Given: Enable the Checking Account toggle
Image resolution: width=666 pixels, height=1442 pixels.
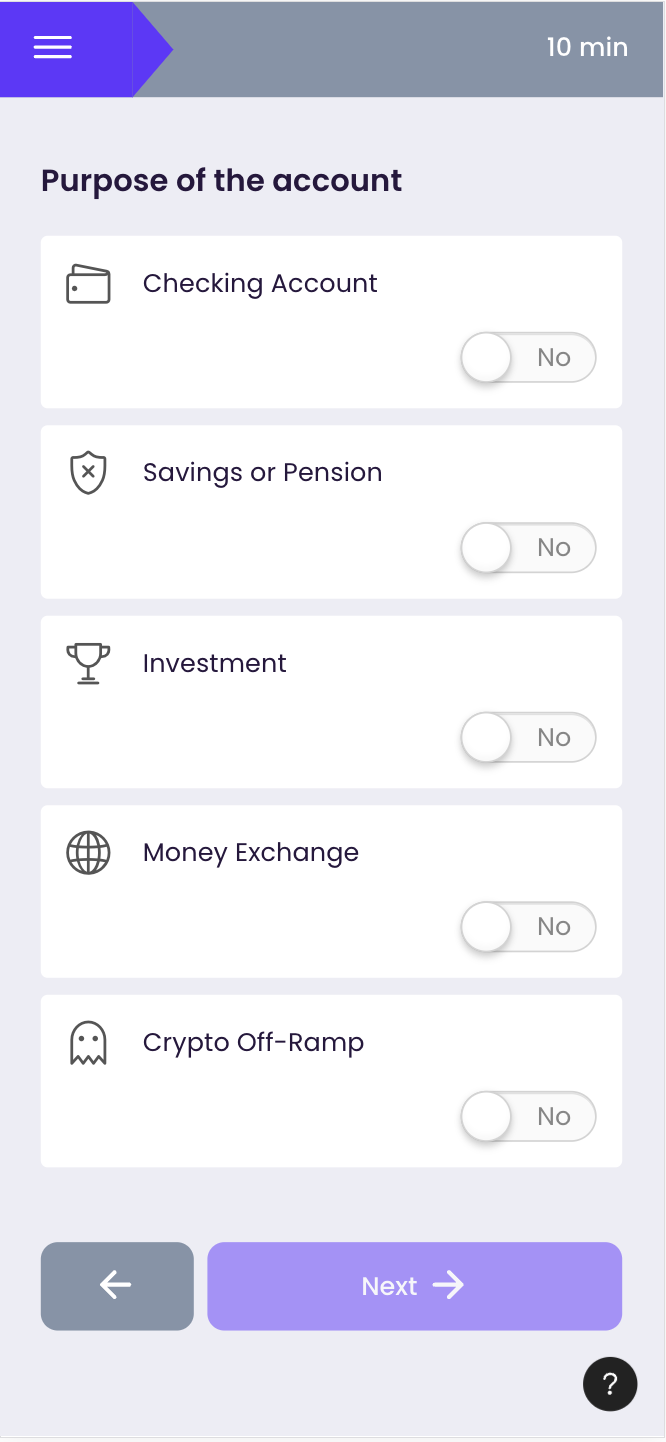Looking at the screenshot, I should click(528, 358).
